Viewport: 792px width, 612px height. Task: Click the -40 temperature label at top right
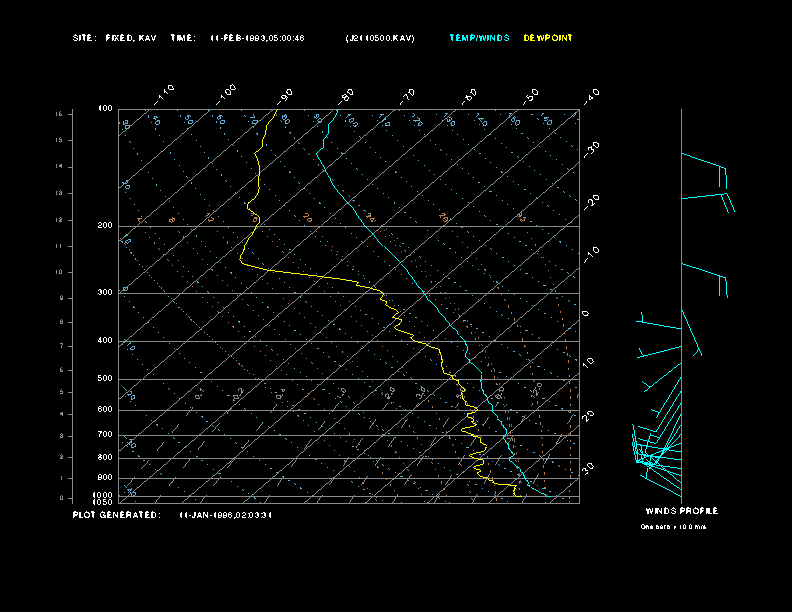click(591, 96)
